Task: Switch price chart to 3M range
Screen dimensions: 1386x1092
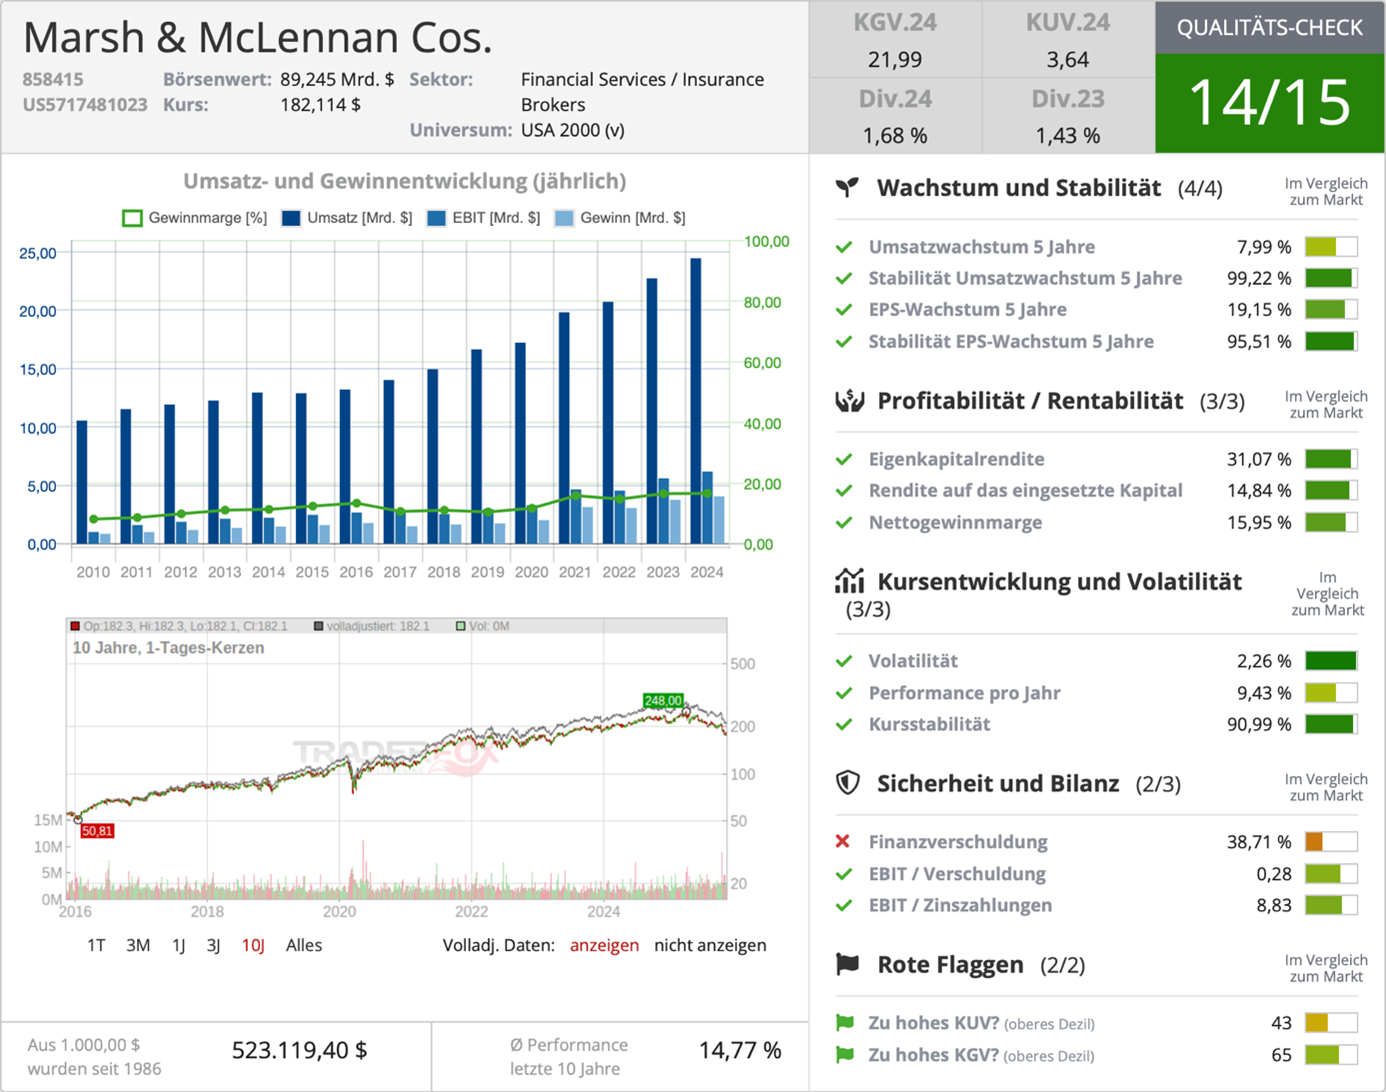Action: pos(138,945)
